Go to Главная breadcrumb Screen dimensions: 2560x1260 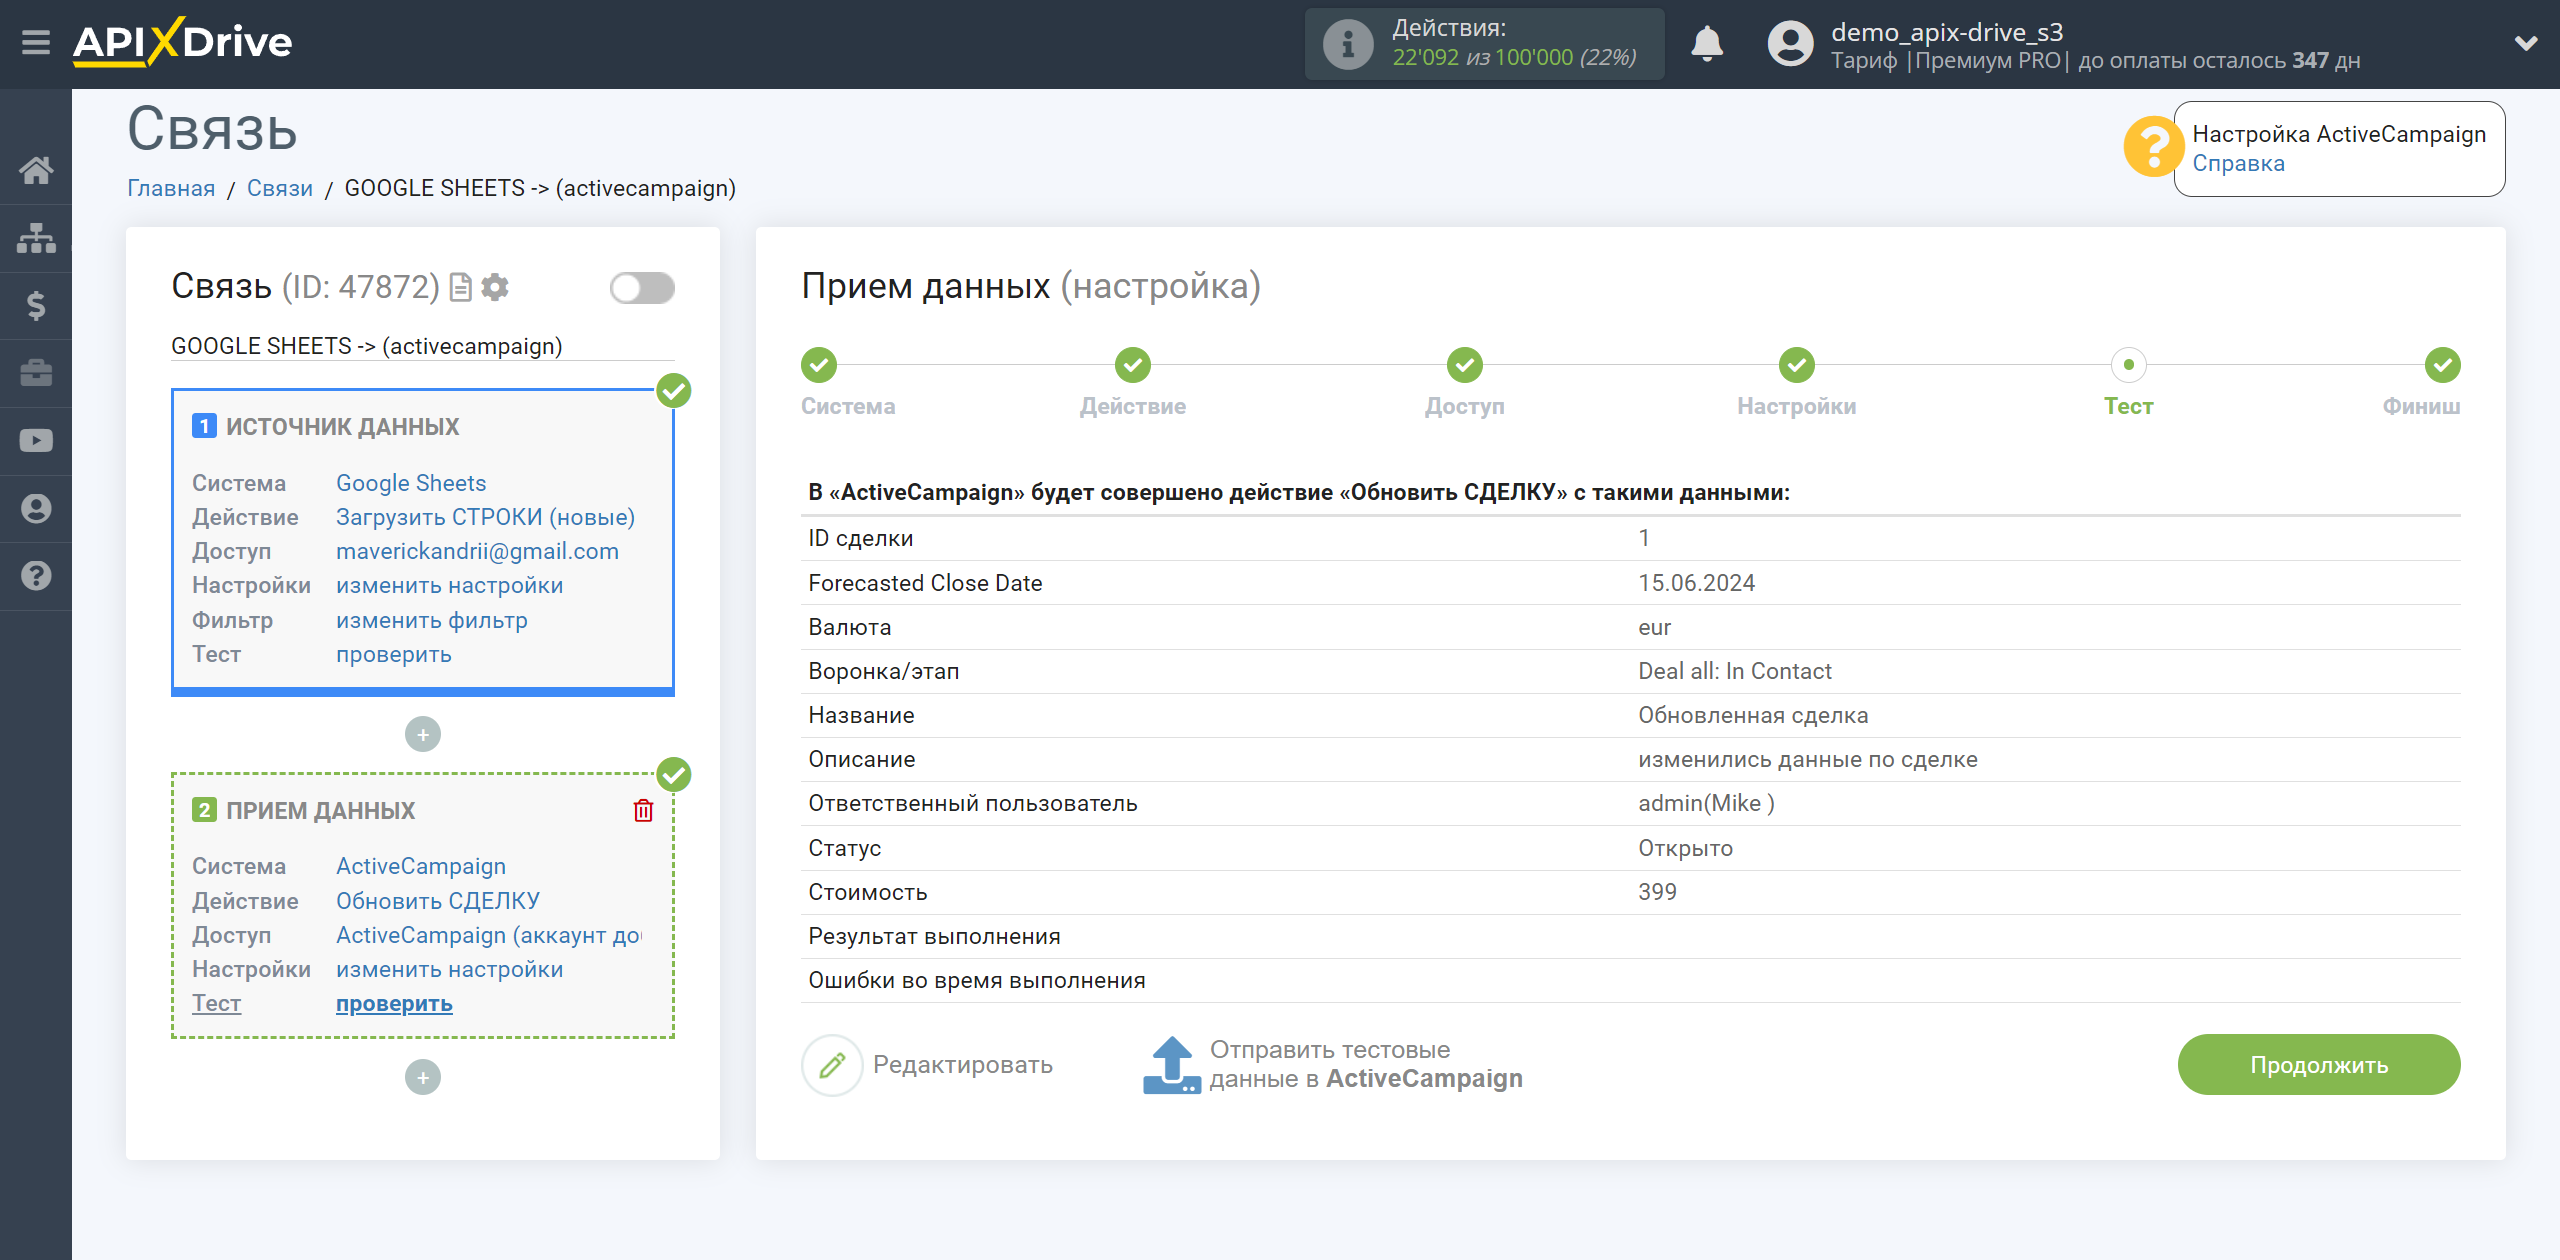pyautogui.click(x=171, y=189)
